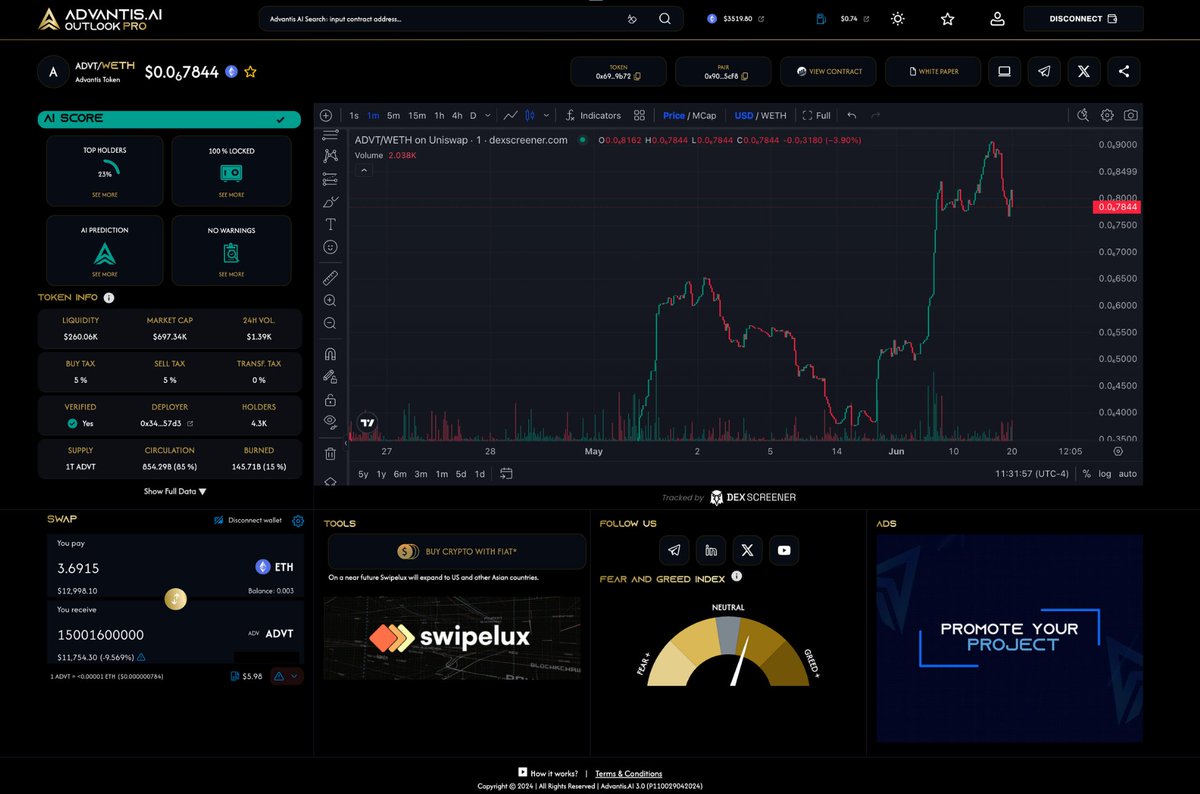Image resolution: width=1200 pixels, height=794 pixels.
Task: Select the 1h timeframe
Action: pyautogui.click(x=439, y=115)
